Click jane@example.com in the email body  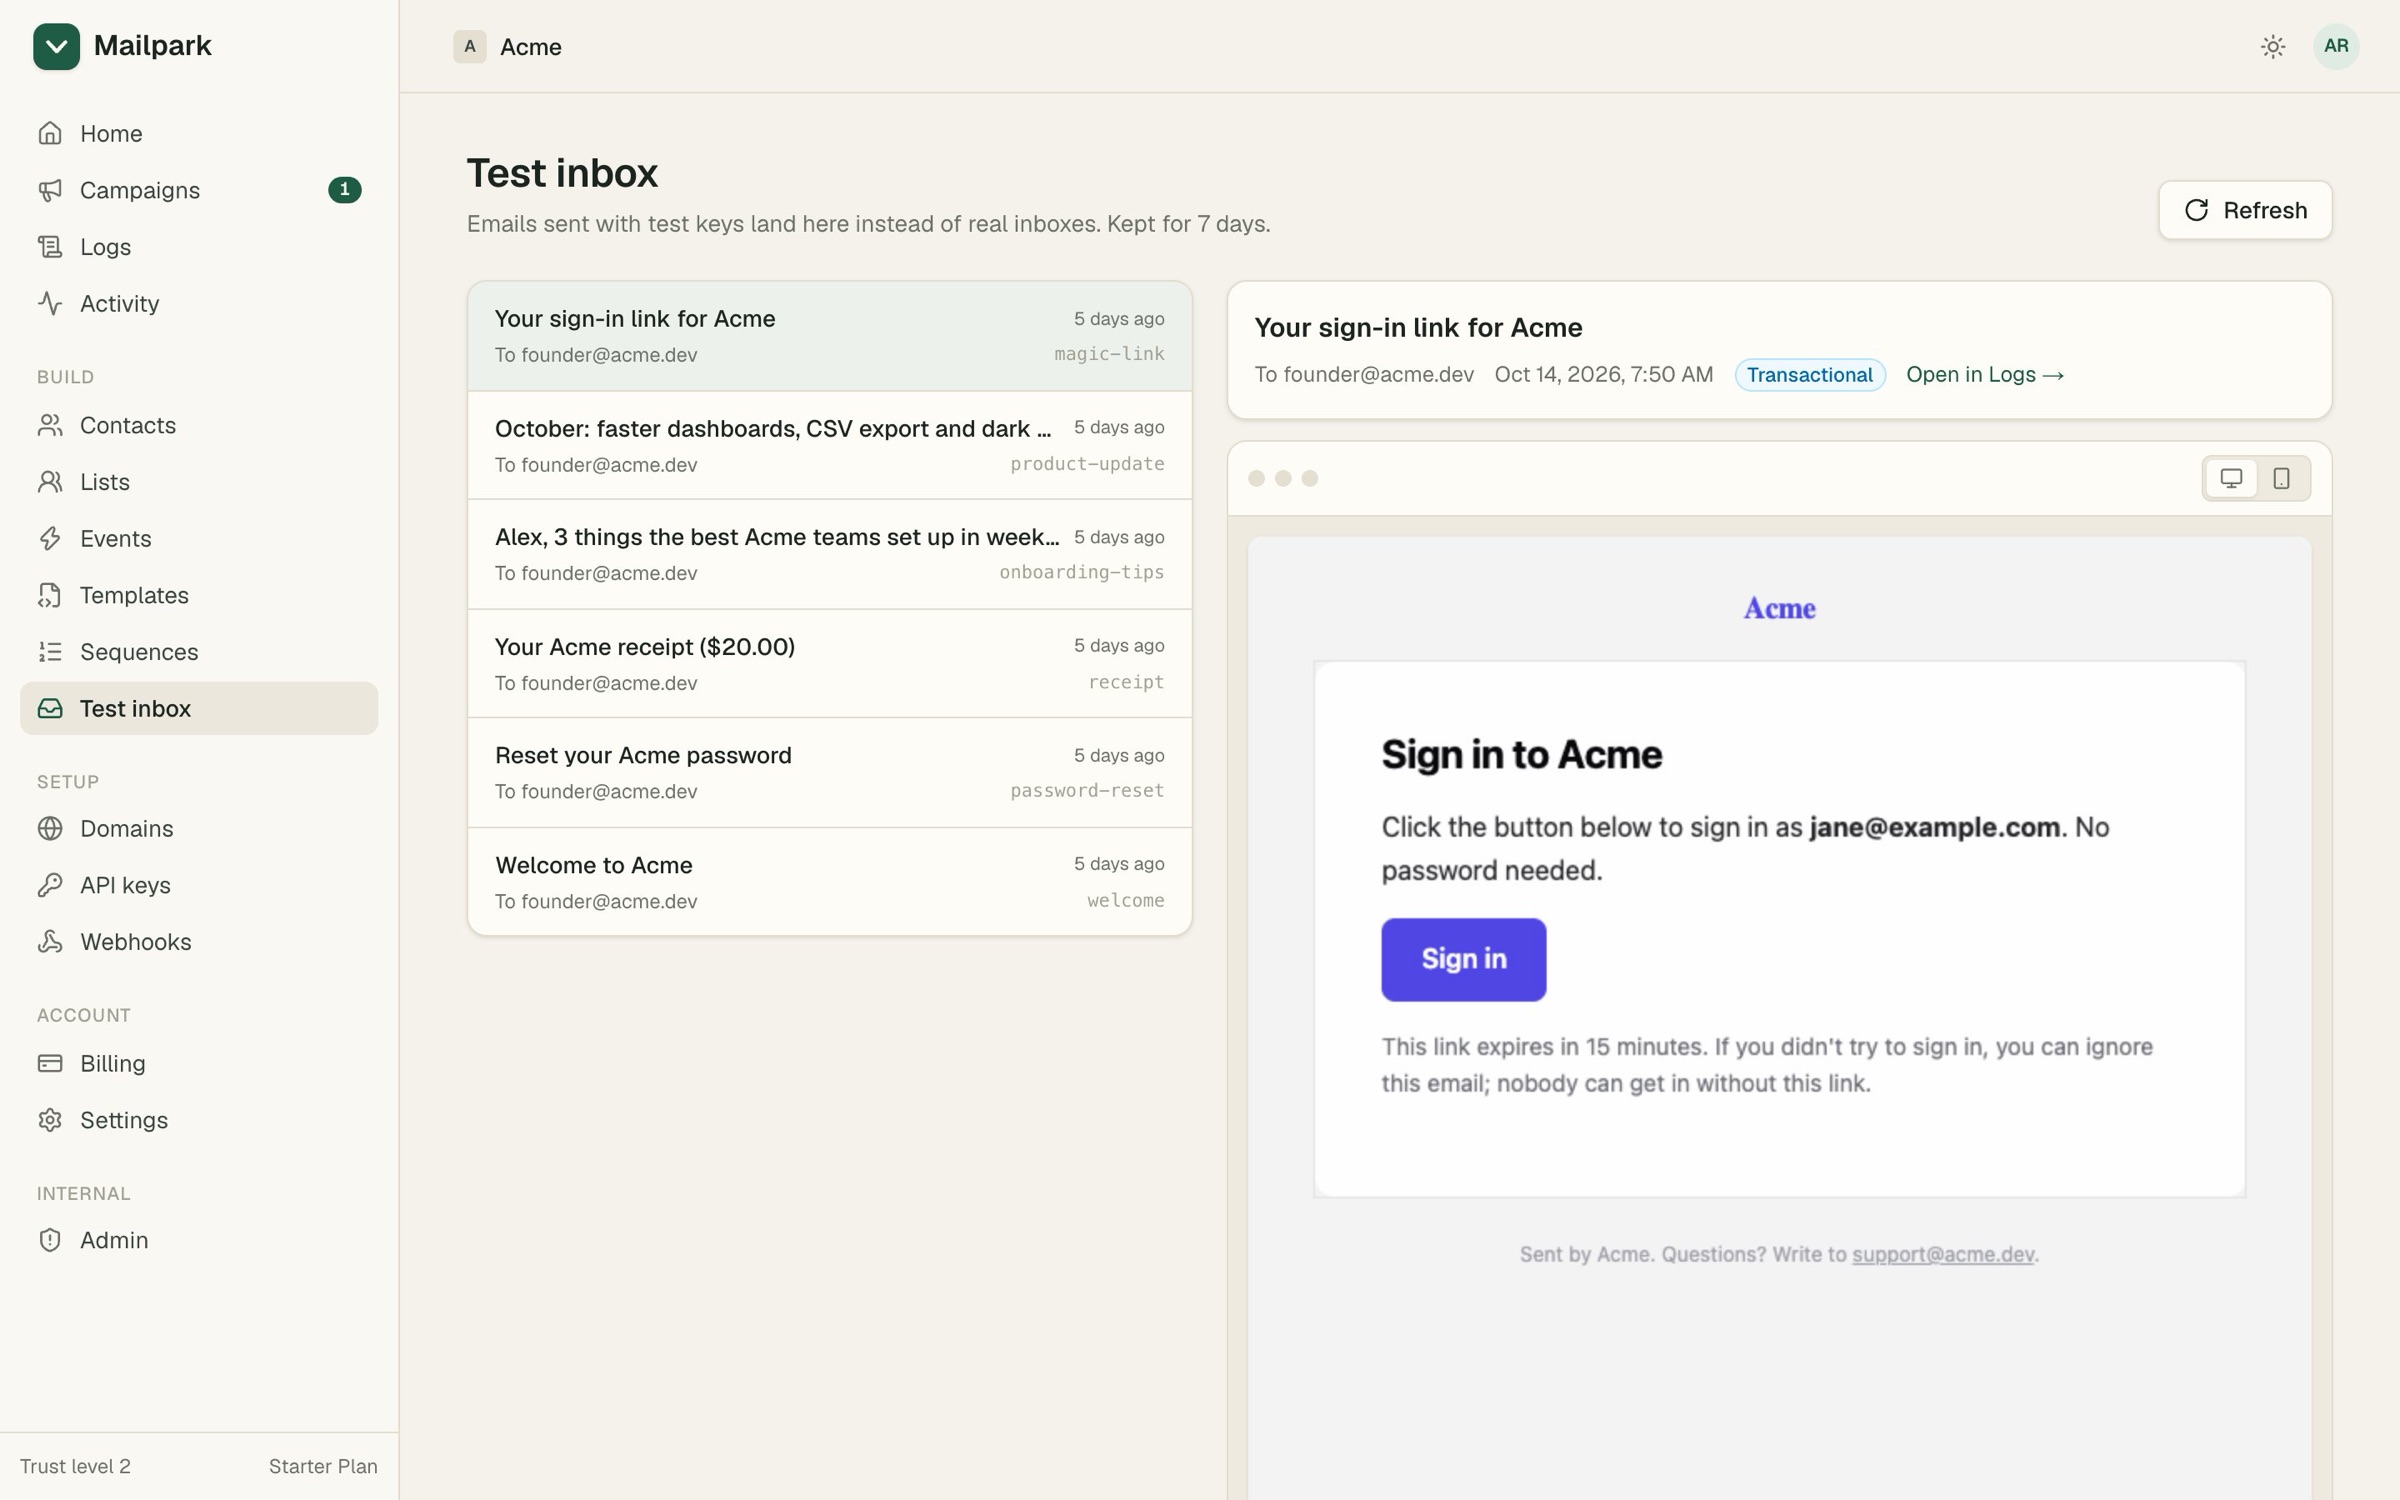point(1934,827)
